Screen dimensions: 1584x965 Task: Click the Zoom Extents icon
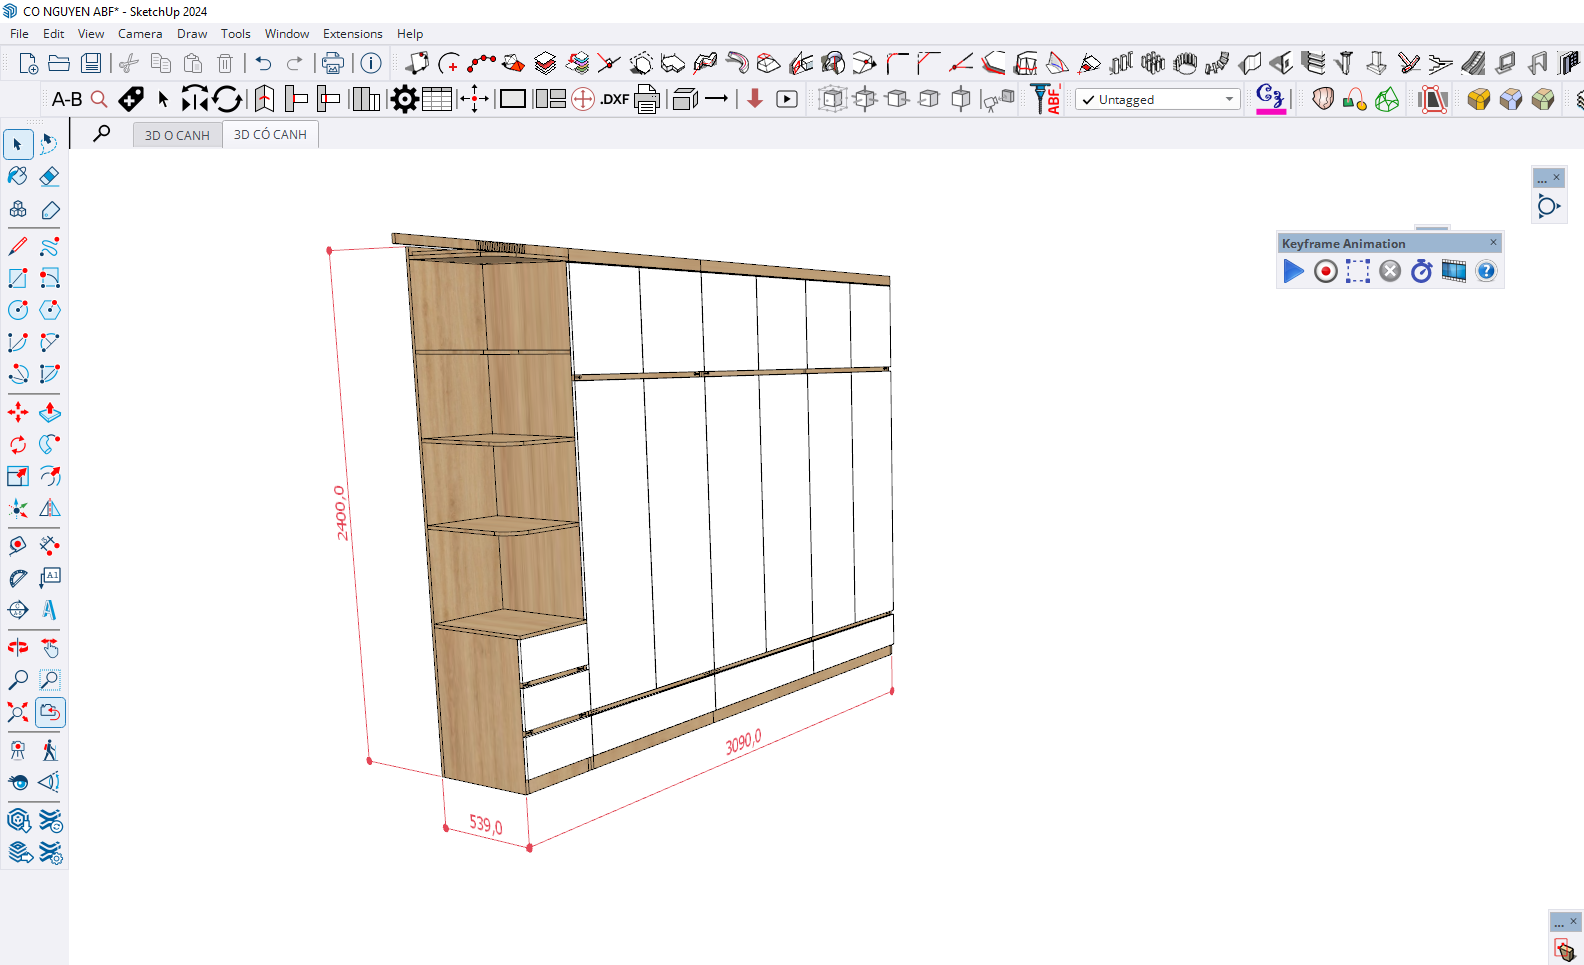point(18,712)
